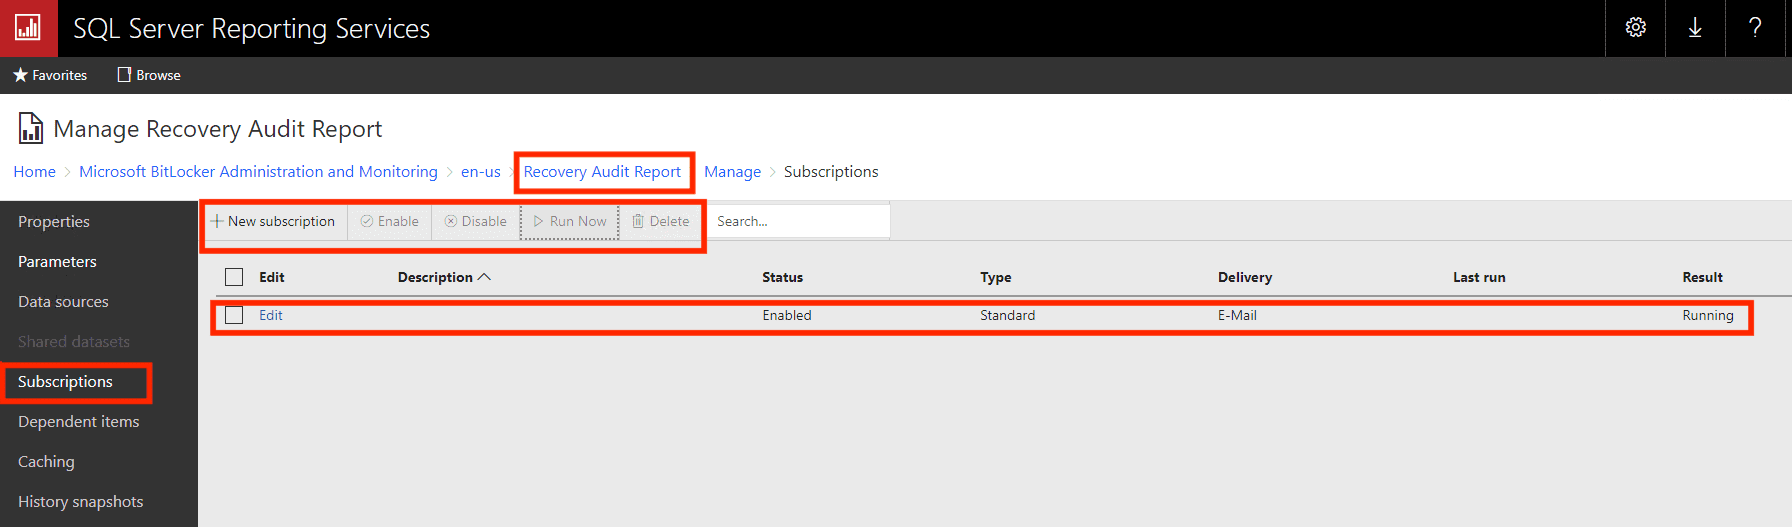Open the help question mark menu
Image resolution: width=1792 pixels, height=527 pixels.
tap(1755, 28)
